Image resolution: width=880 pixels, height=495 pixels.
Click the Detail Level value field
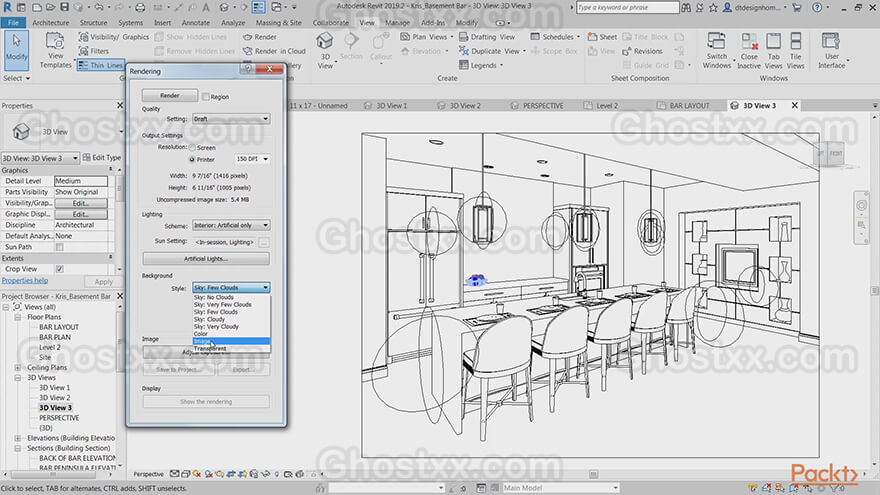pyautogui.click(x=81, y=181)
